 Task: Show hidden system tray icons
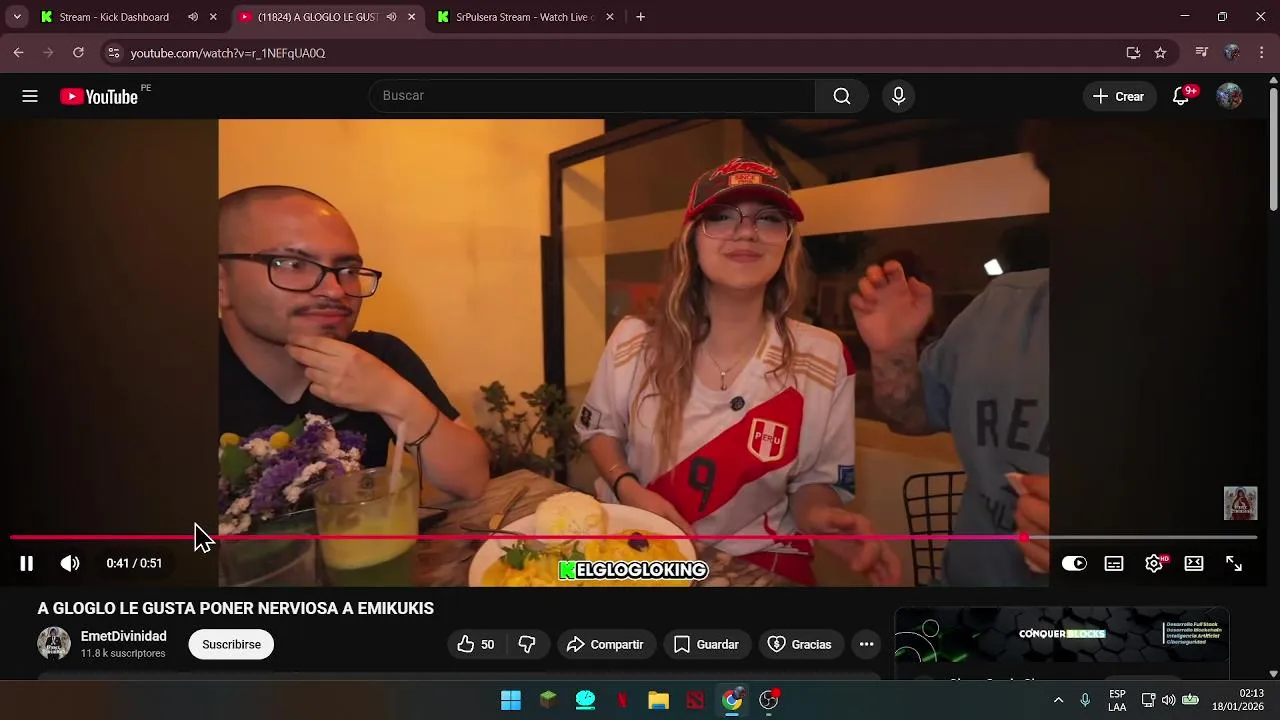pos(1058,700)
